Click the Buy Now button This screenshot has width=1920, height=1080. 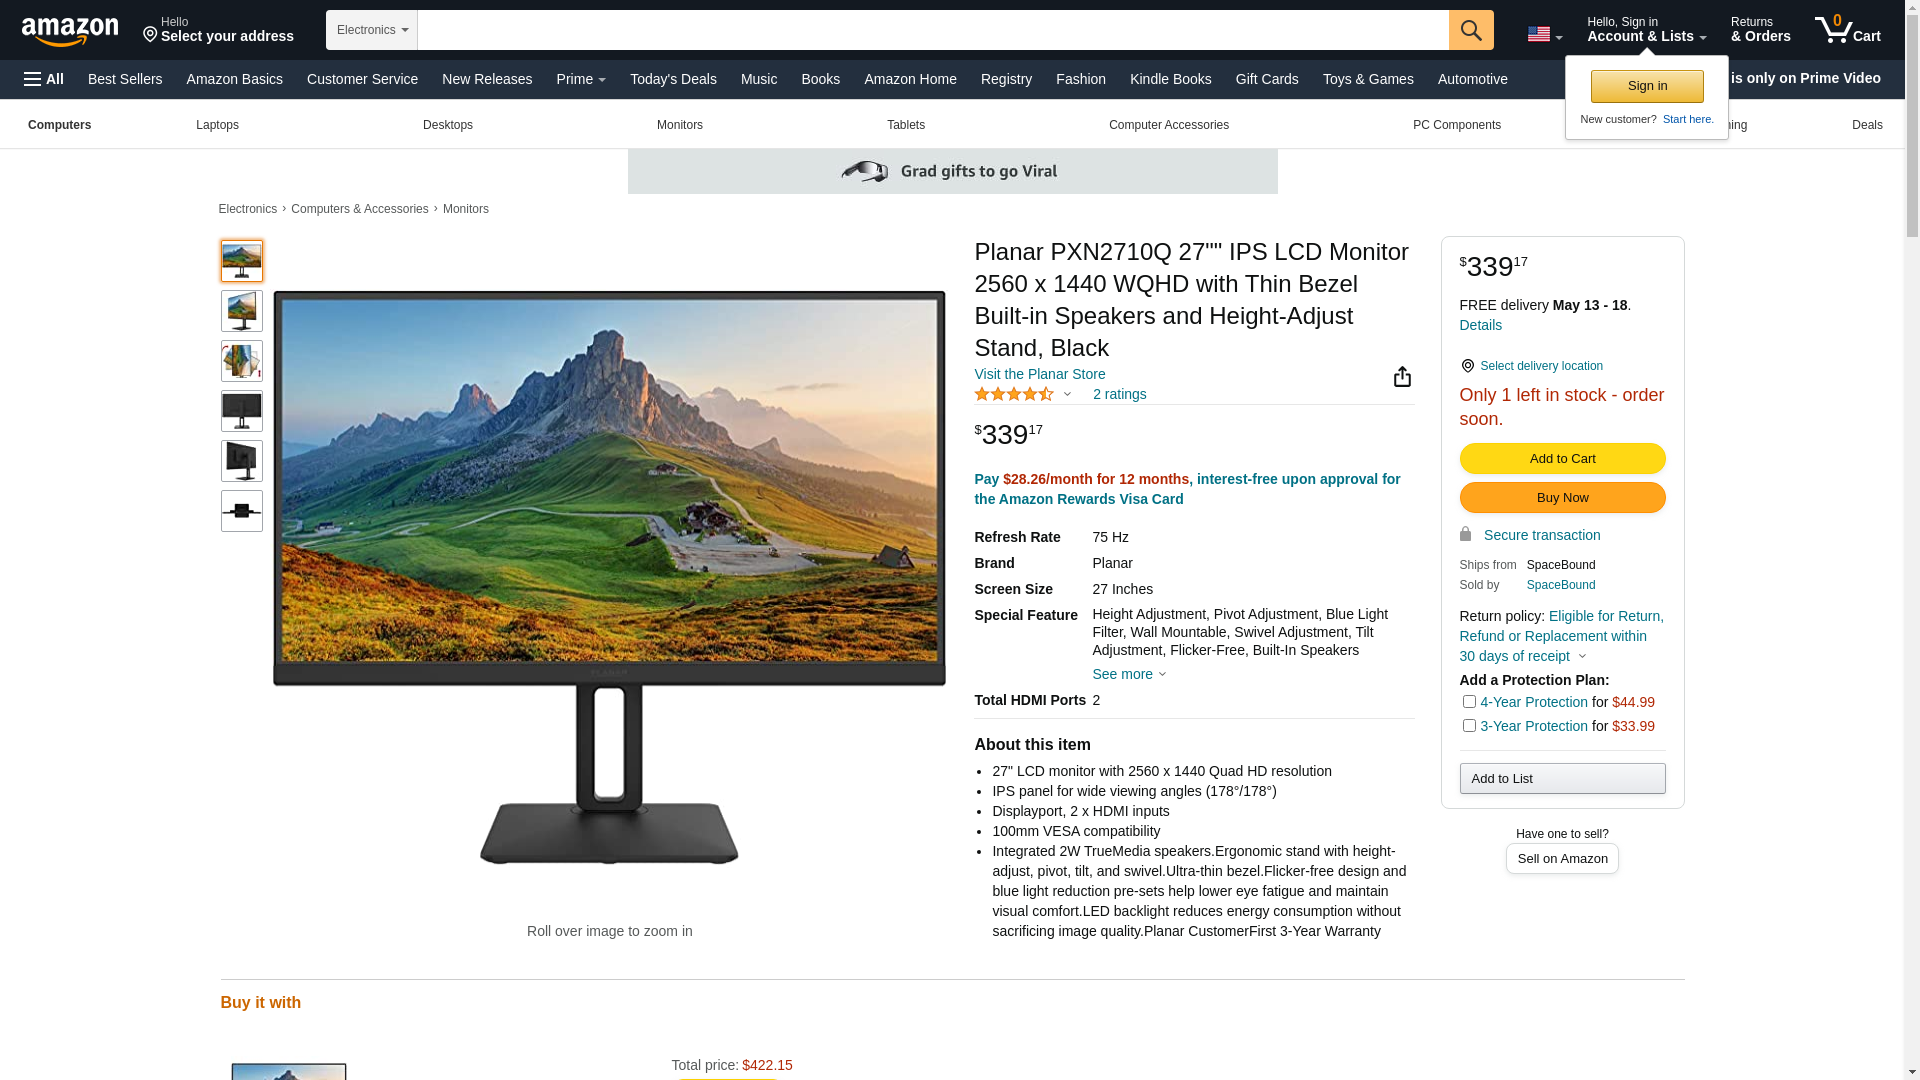click(1562, 497)
